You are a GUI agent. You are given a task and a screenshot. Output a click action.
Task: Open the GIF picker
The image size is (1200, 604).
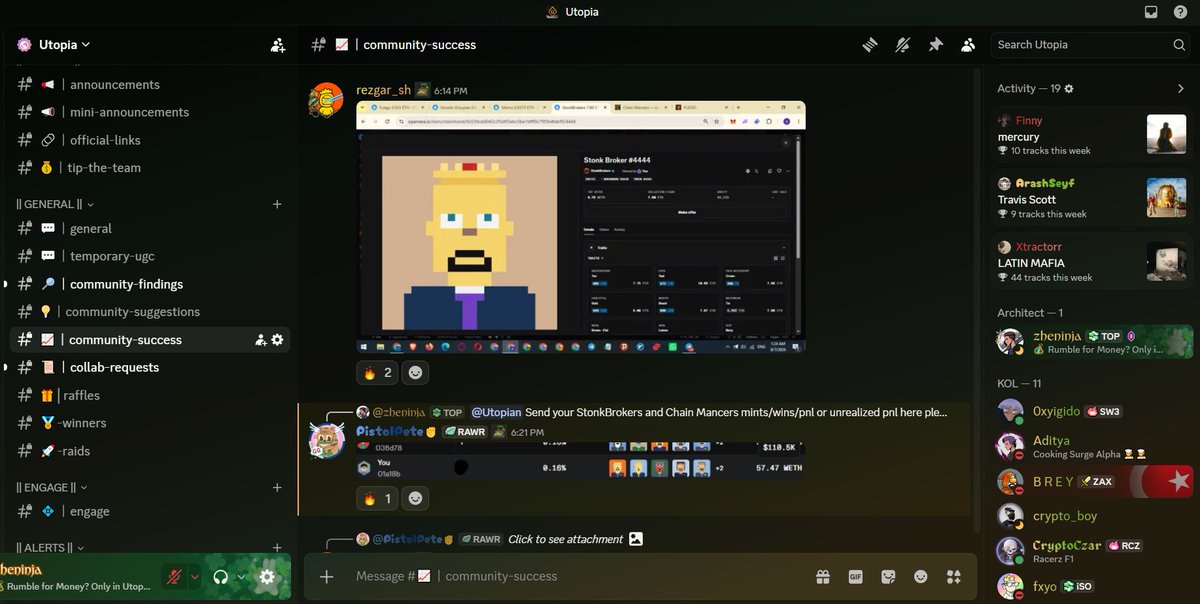point(855,577)
